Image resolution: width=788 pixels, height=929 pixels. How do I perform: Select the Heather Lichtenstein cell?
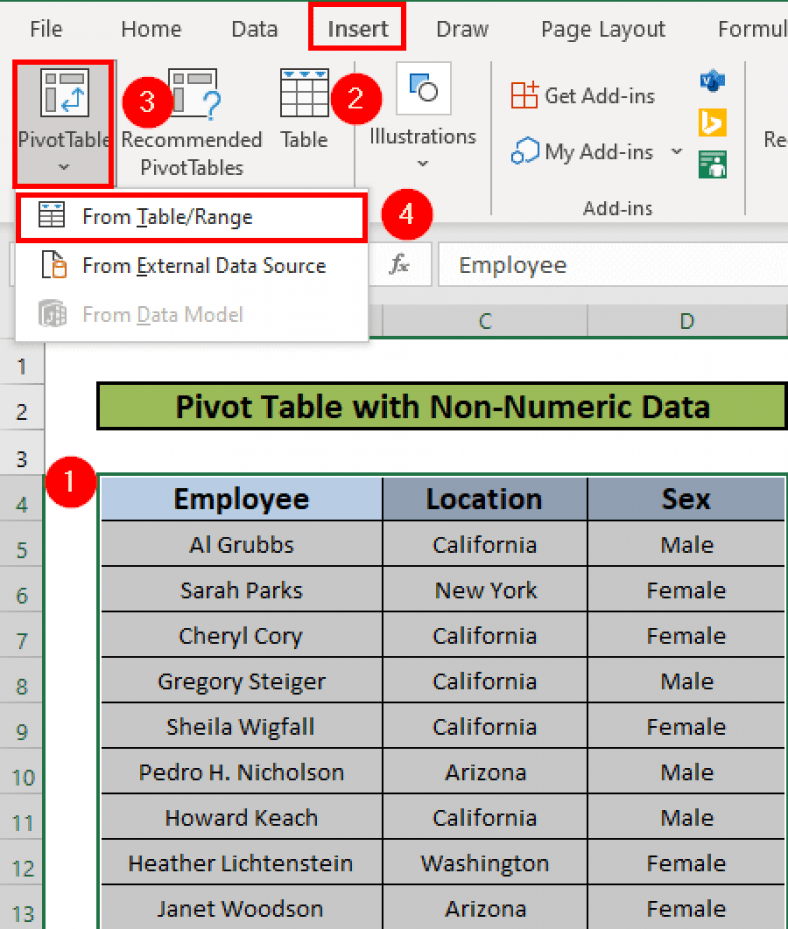coord(241,863)
